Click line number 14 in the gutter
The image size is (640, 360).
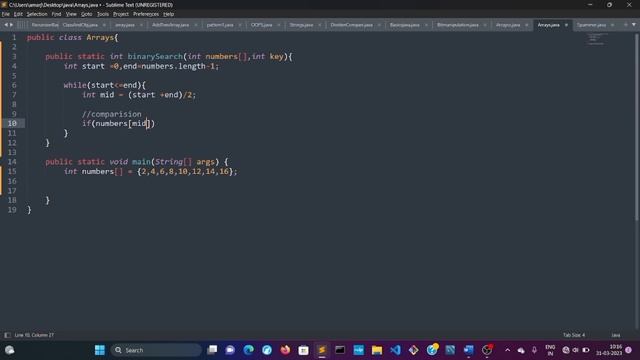coord(12,162)
